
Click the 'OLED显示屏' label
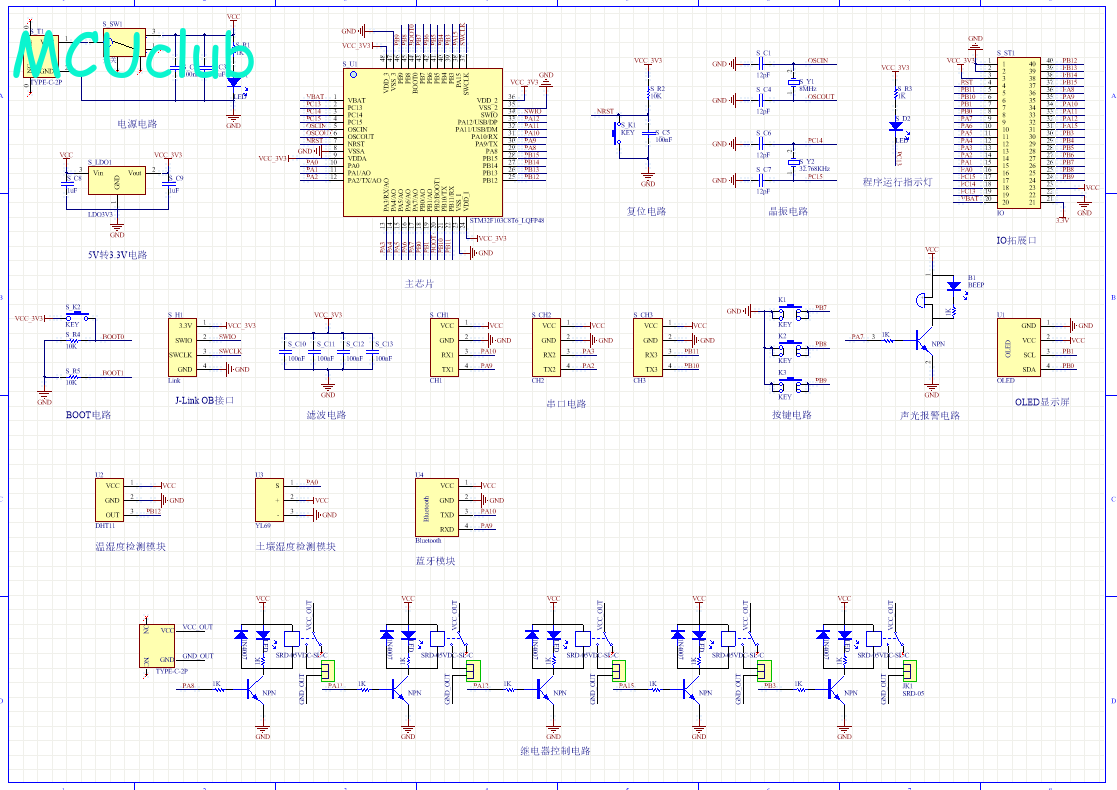[1042, 402]
